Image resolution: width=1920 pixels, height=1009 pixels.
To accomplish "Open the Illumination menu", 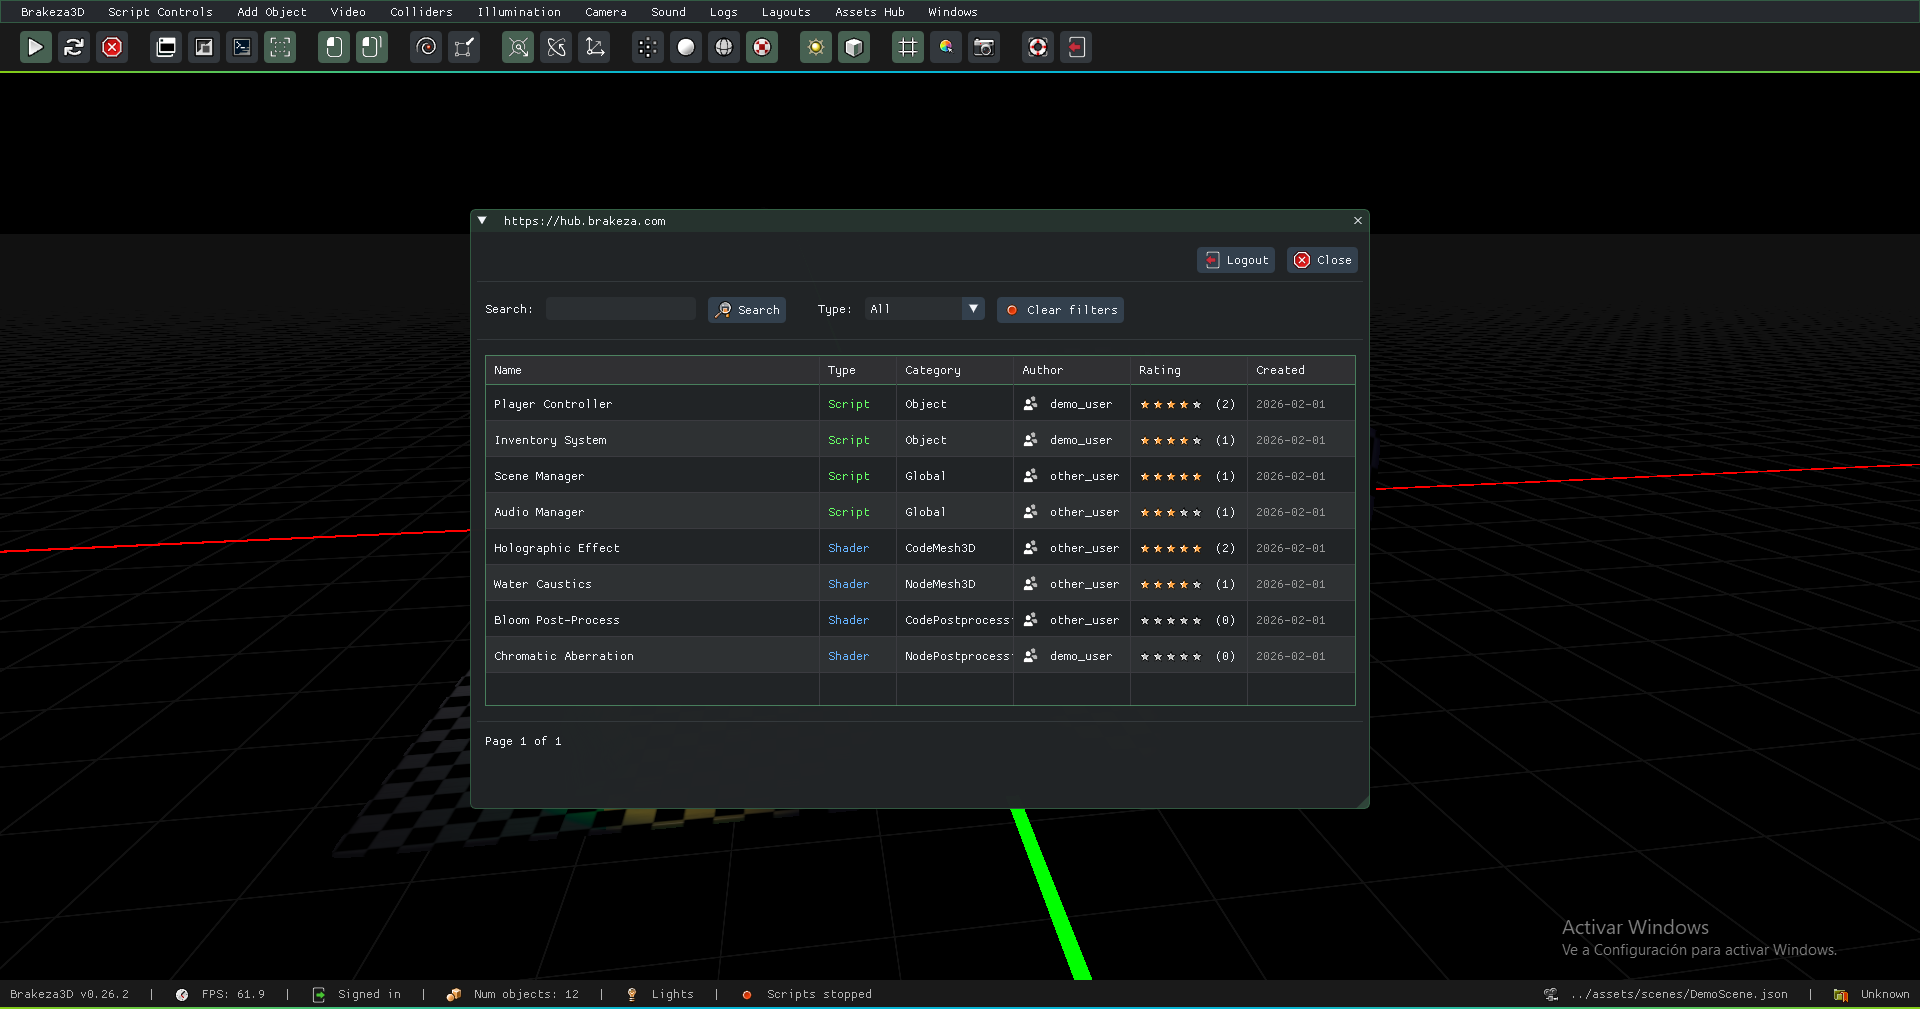I will pos(518,12).
